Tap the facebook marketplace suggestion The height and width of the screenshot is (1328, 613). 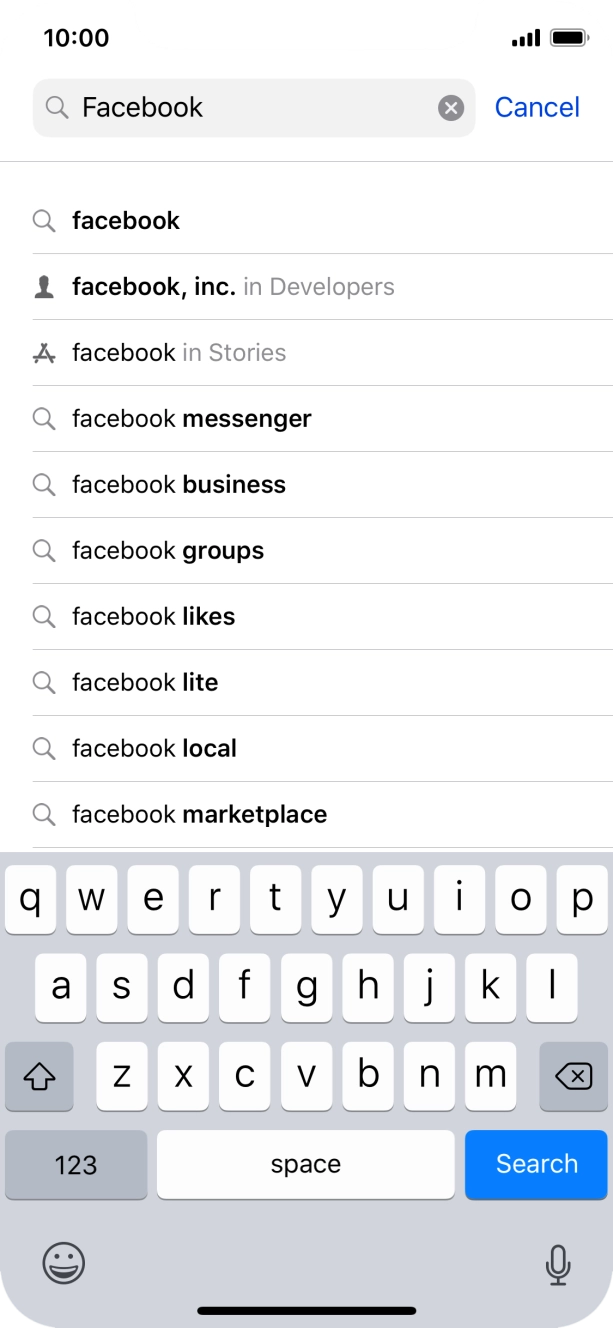pyautogui.click(x=198, y=814)
